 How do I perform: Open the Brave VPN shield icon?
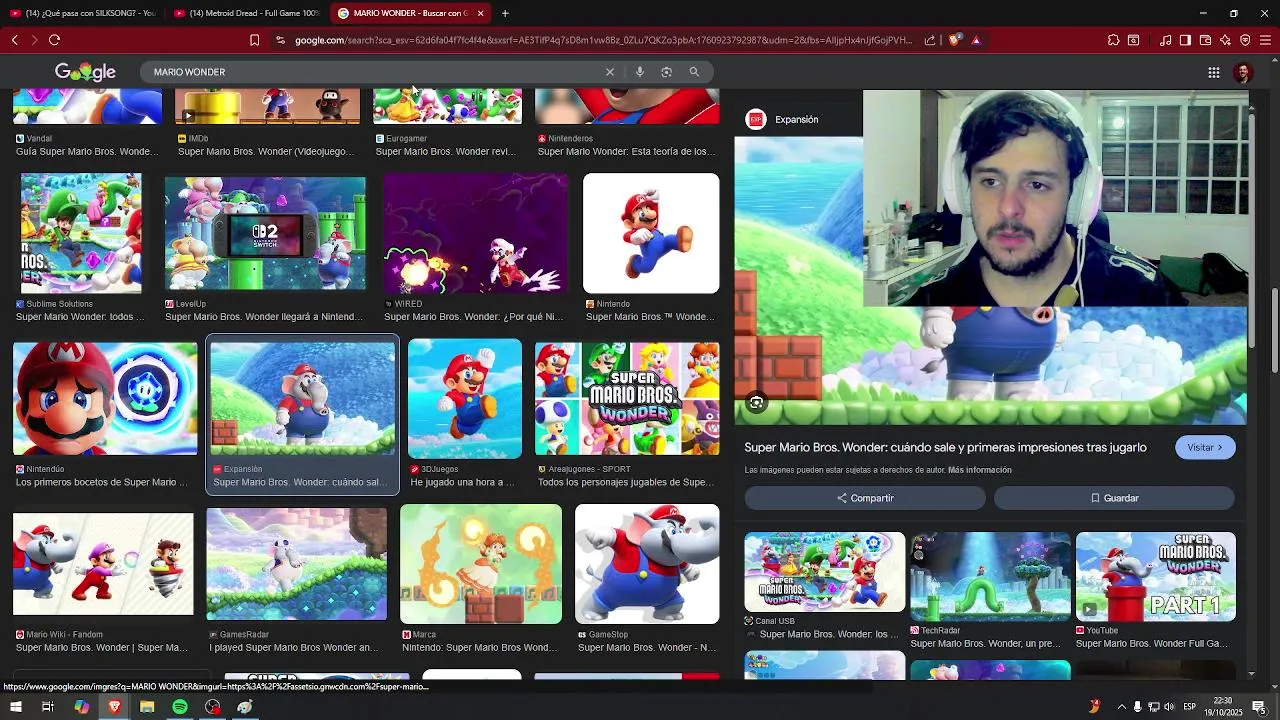click(x=1245, y=40)
